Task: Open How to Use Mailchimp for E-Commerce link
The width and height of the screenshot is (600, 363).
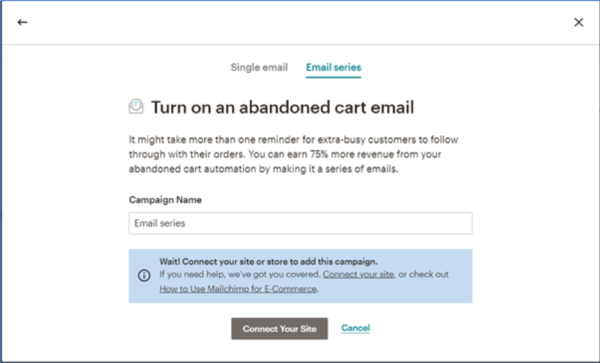Action: coord(238,289)
